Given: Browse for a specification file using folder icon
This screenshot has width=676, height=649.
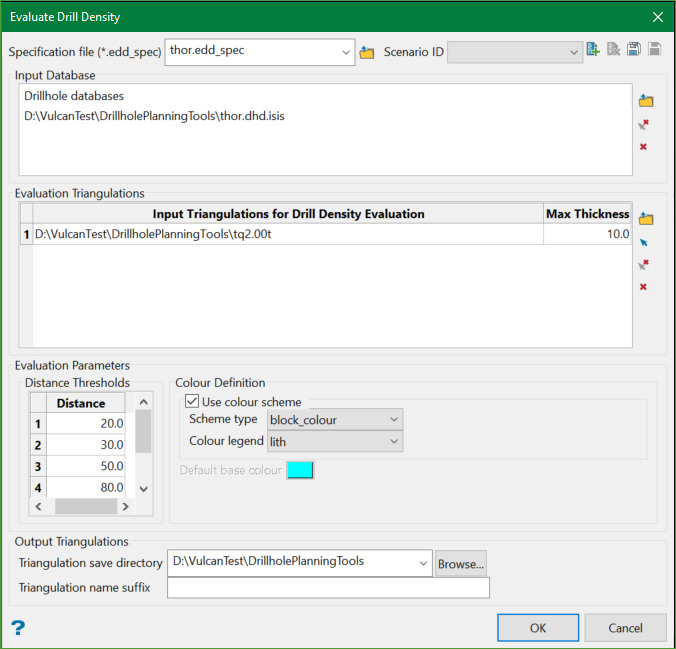Looking at the screenshot, I should 367,52.
